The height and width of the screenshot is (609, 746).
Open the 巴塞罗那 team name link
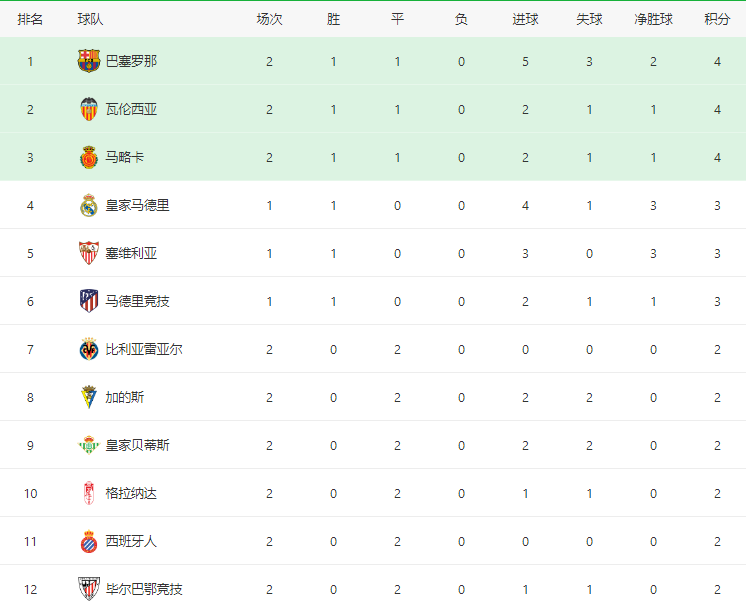[131, 61]
